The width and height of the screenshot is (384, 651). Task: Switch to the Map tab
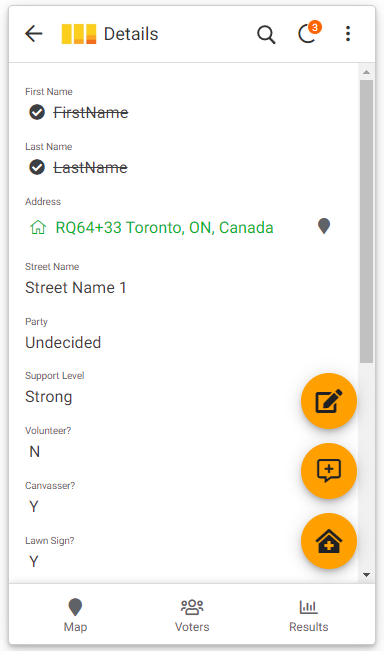point(75,615)
